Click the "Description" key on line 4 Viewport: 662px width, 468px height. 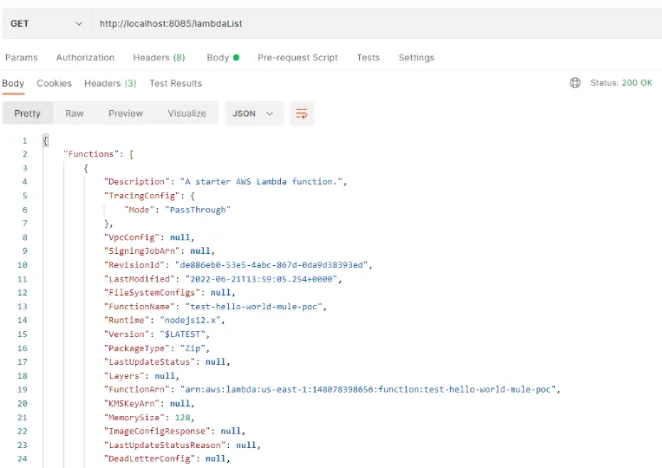tap(137, 182)
